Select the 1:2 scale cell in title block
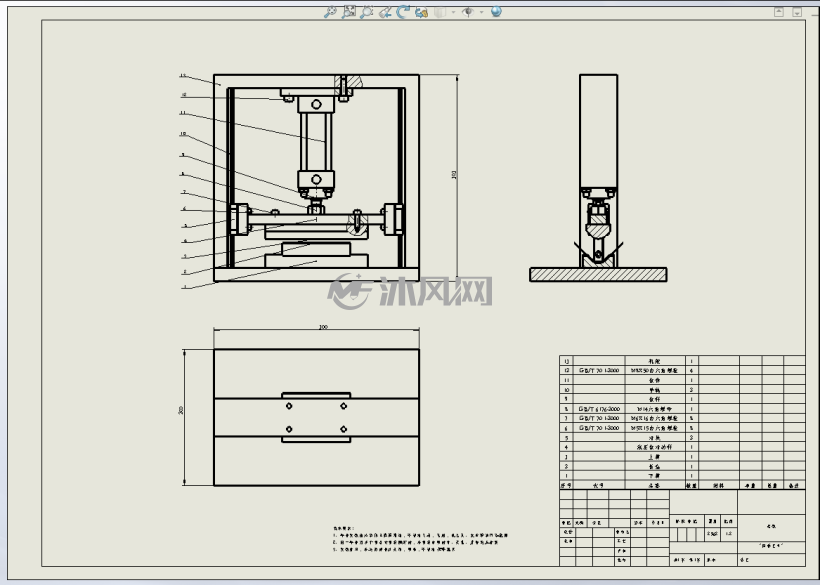Screen dimensions: 820x585 (729, 534)
